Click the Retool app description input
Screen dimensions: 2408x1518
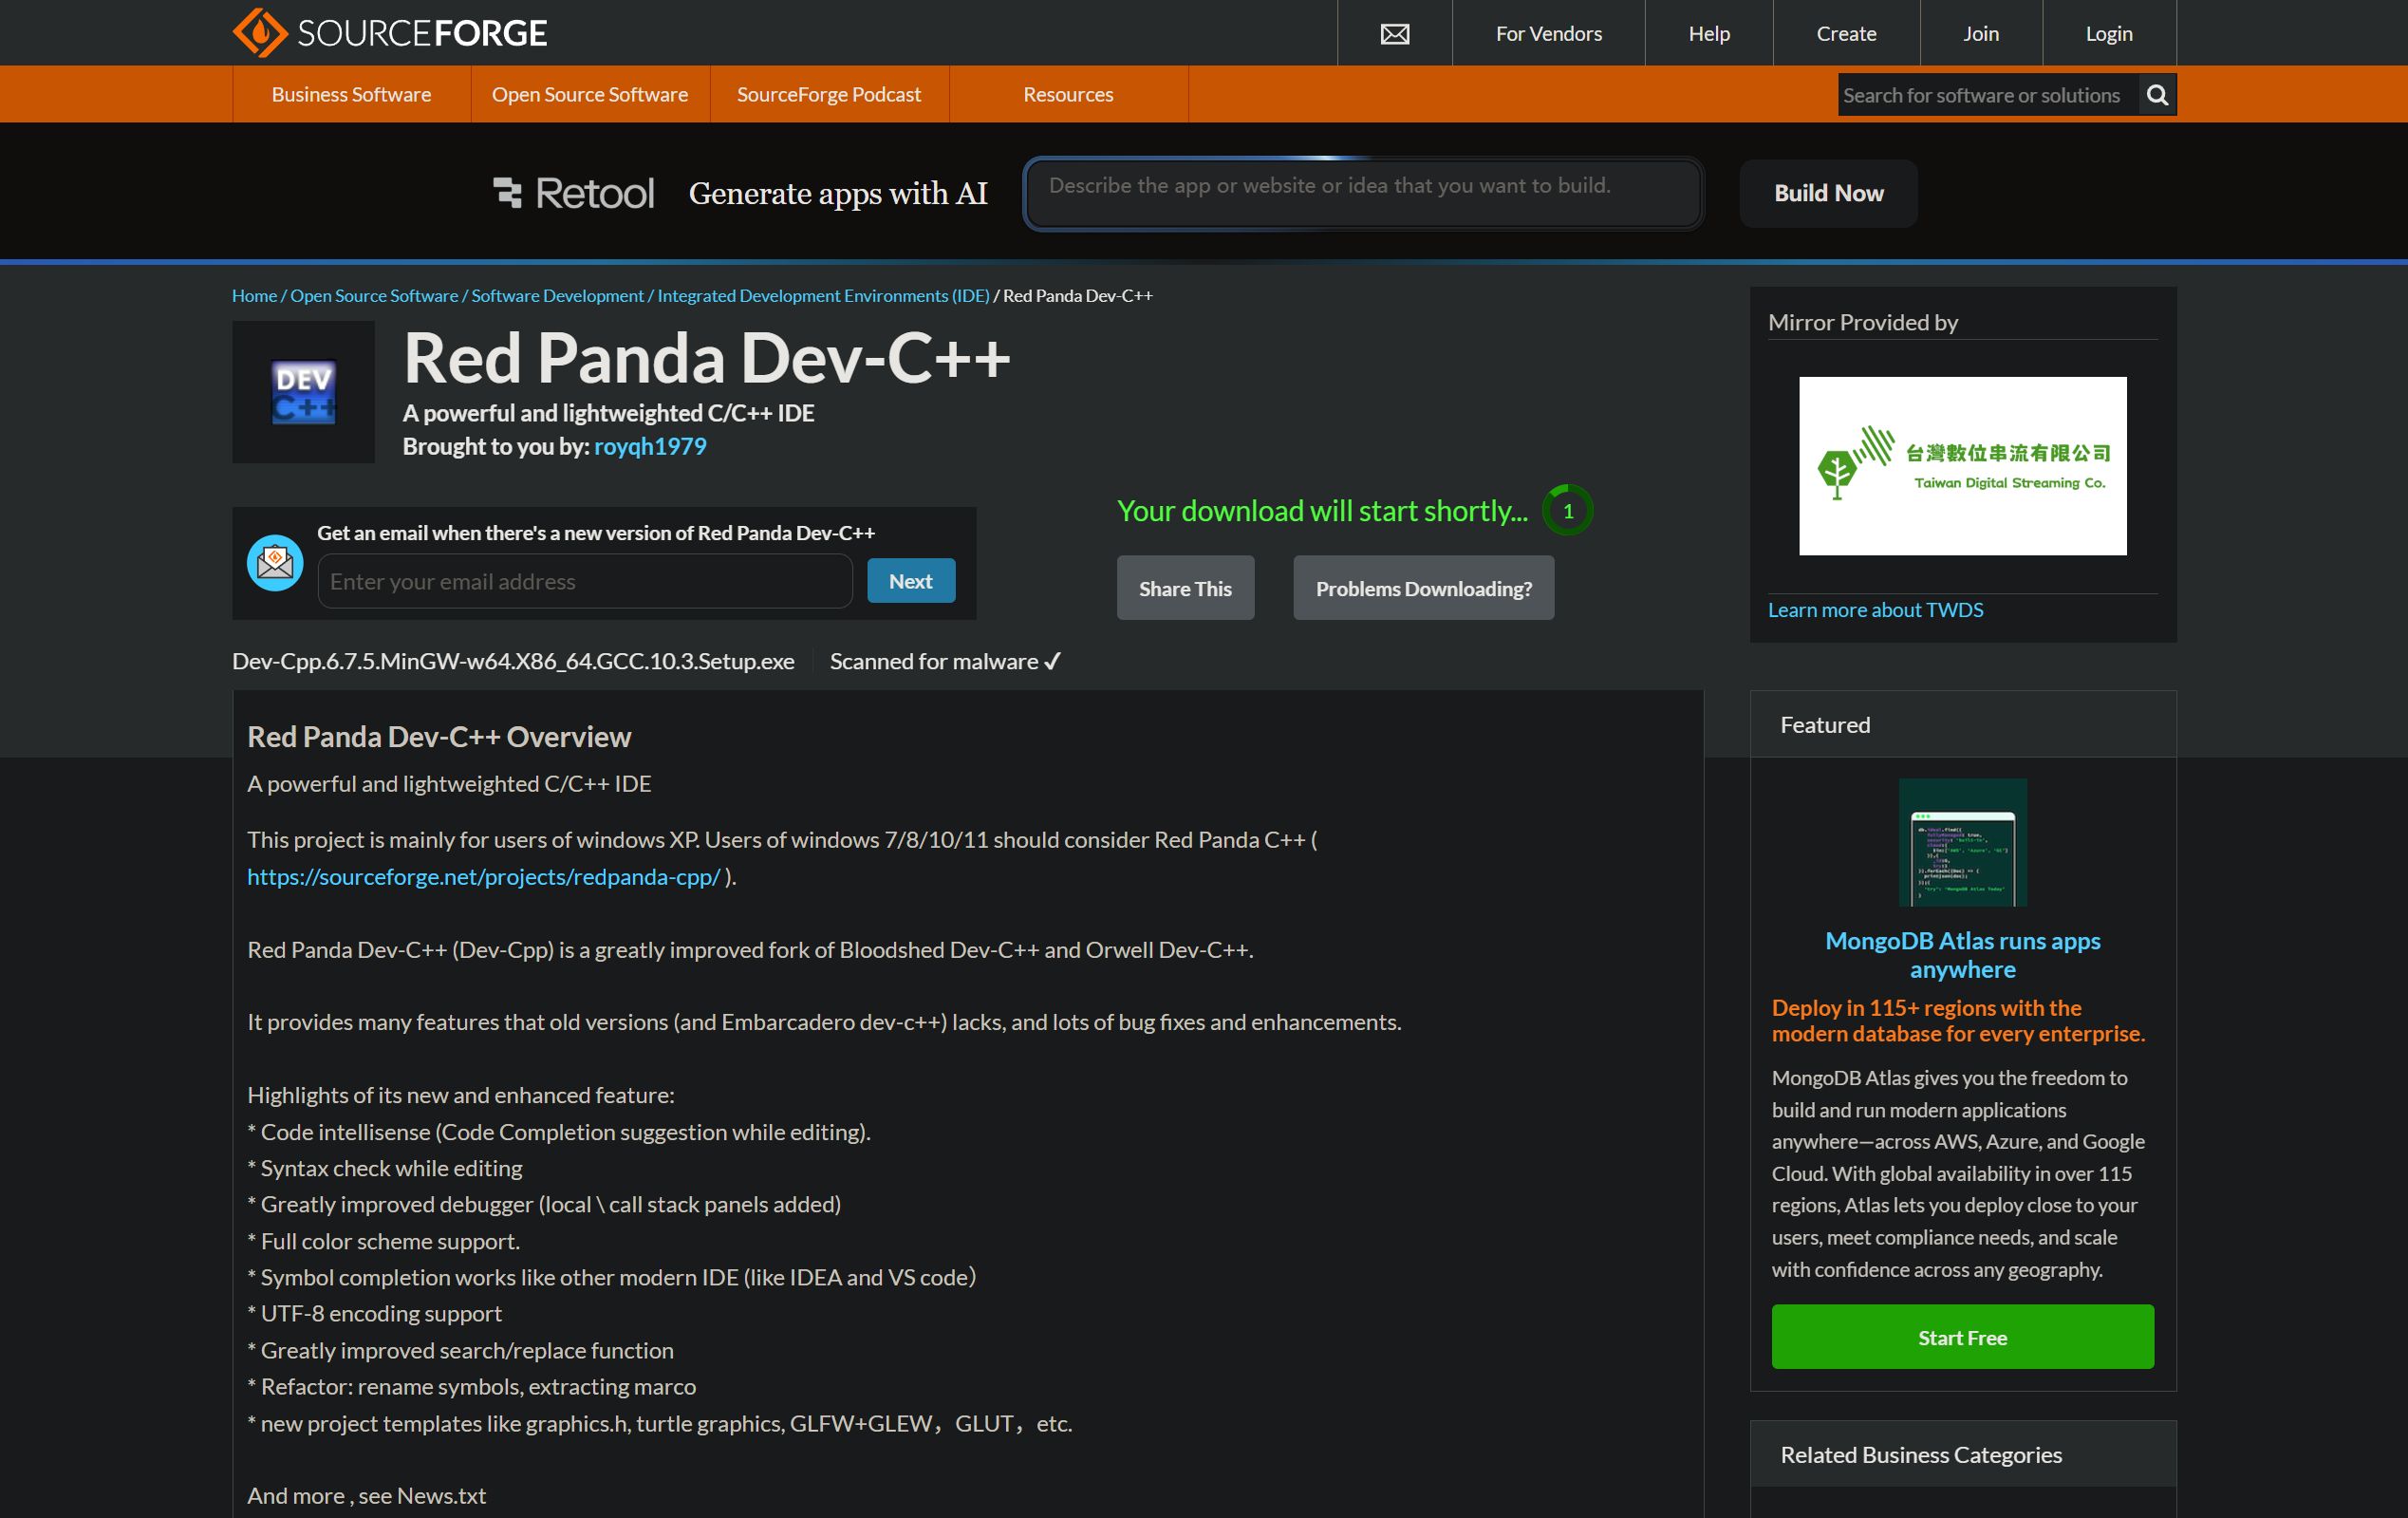tap(1363, 193)
